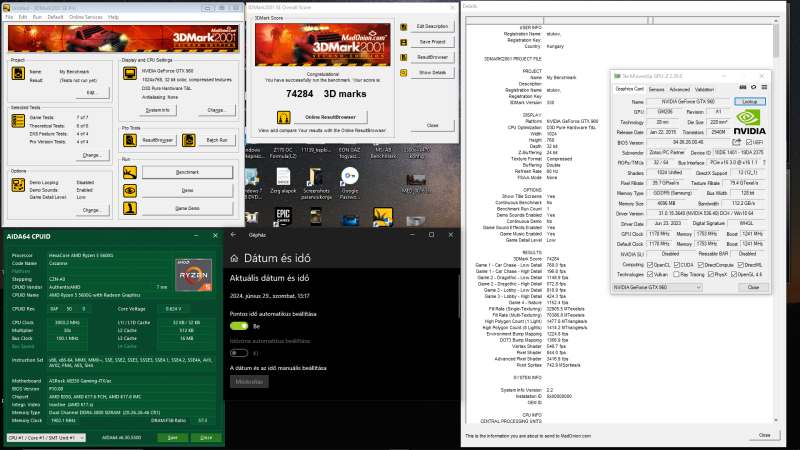This screenshot has height=450, width=800.
Task: Click the Módosítás button
Action: coord(249,382)
